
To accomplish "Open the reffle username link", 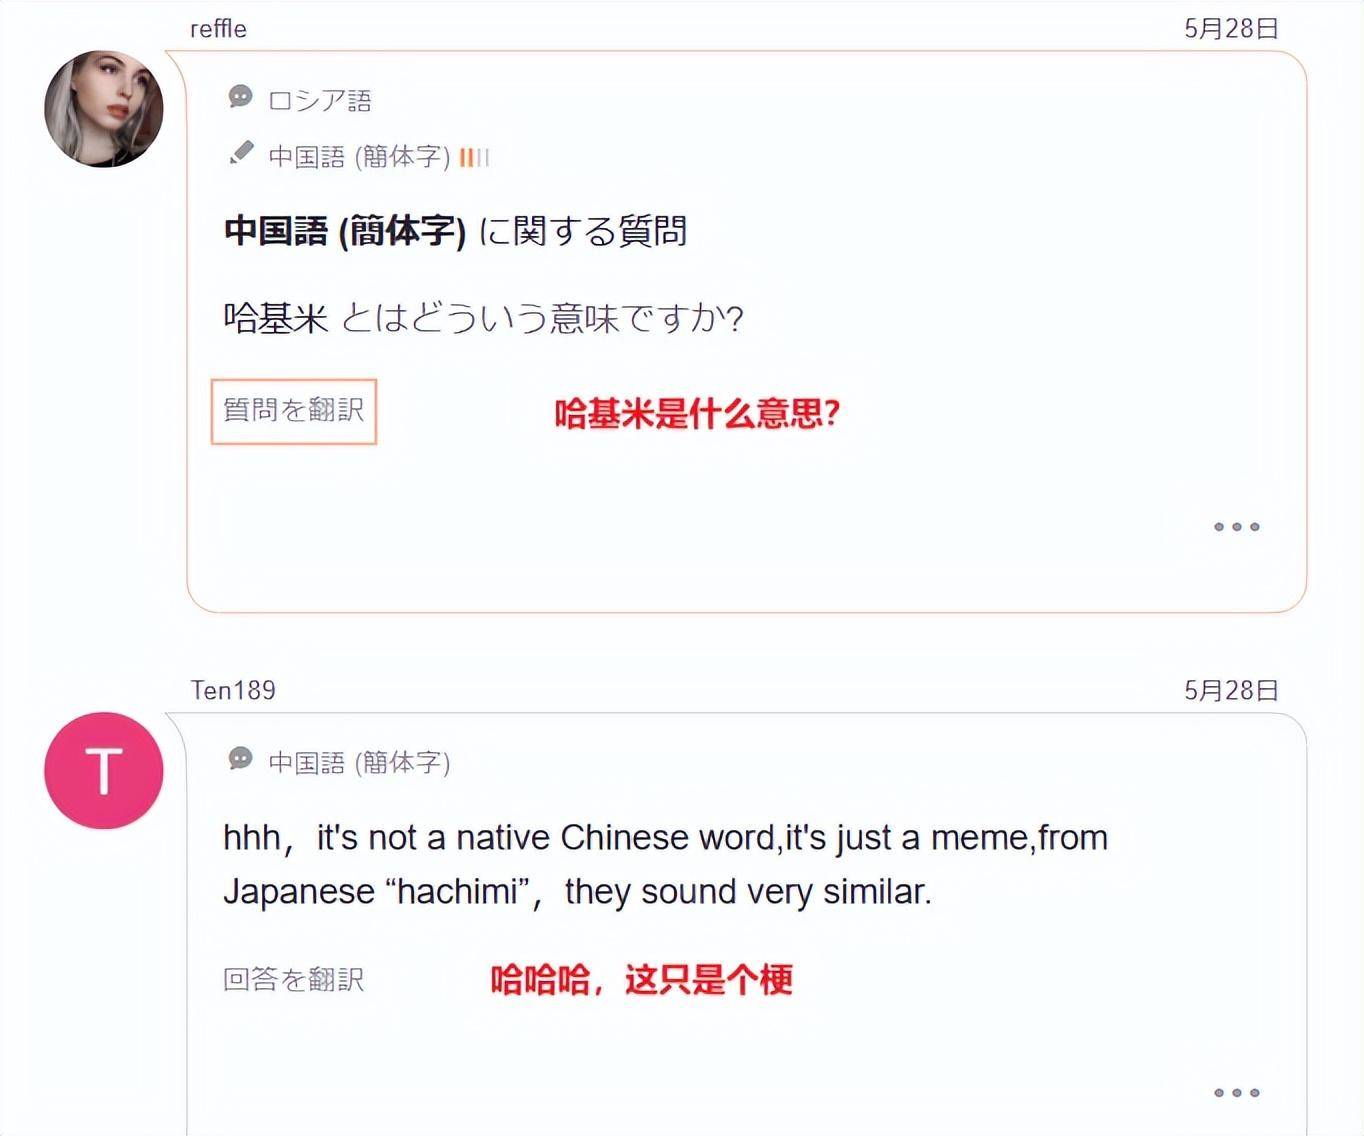I will [x=218, y=29].
